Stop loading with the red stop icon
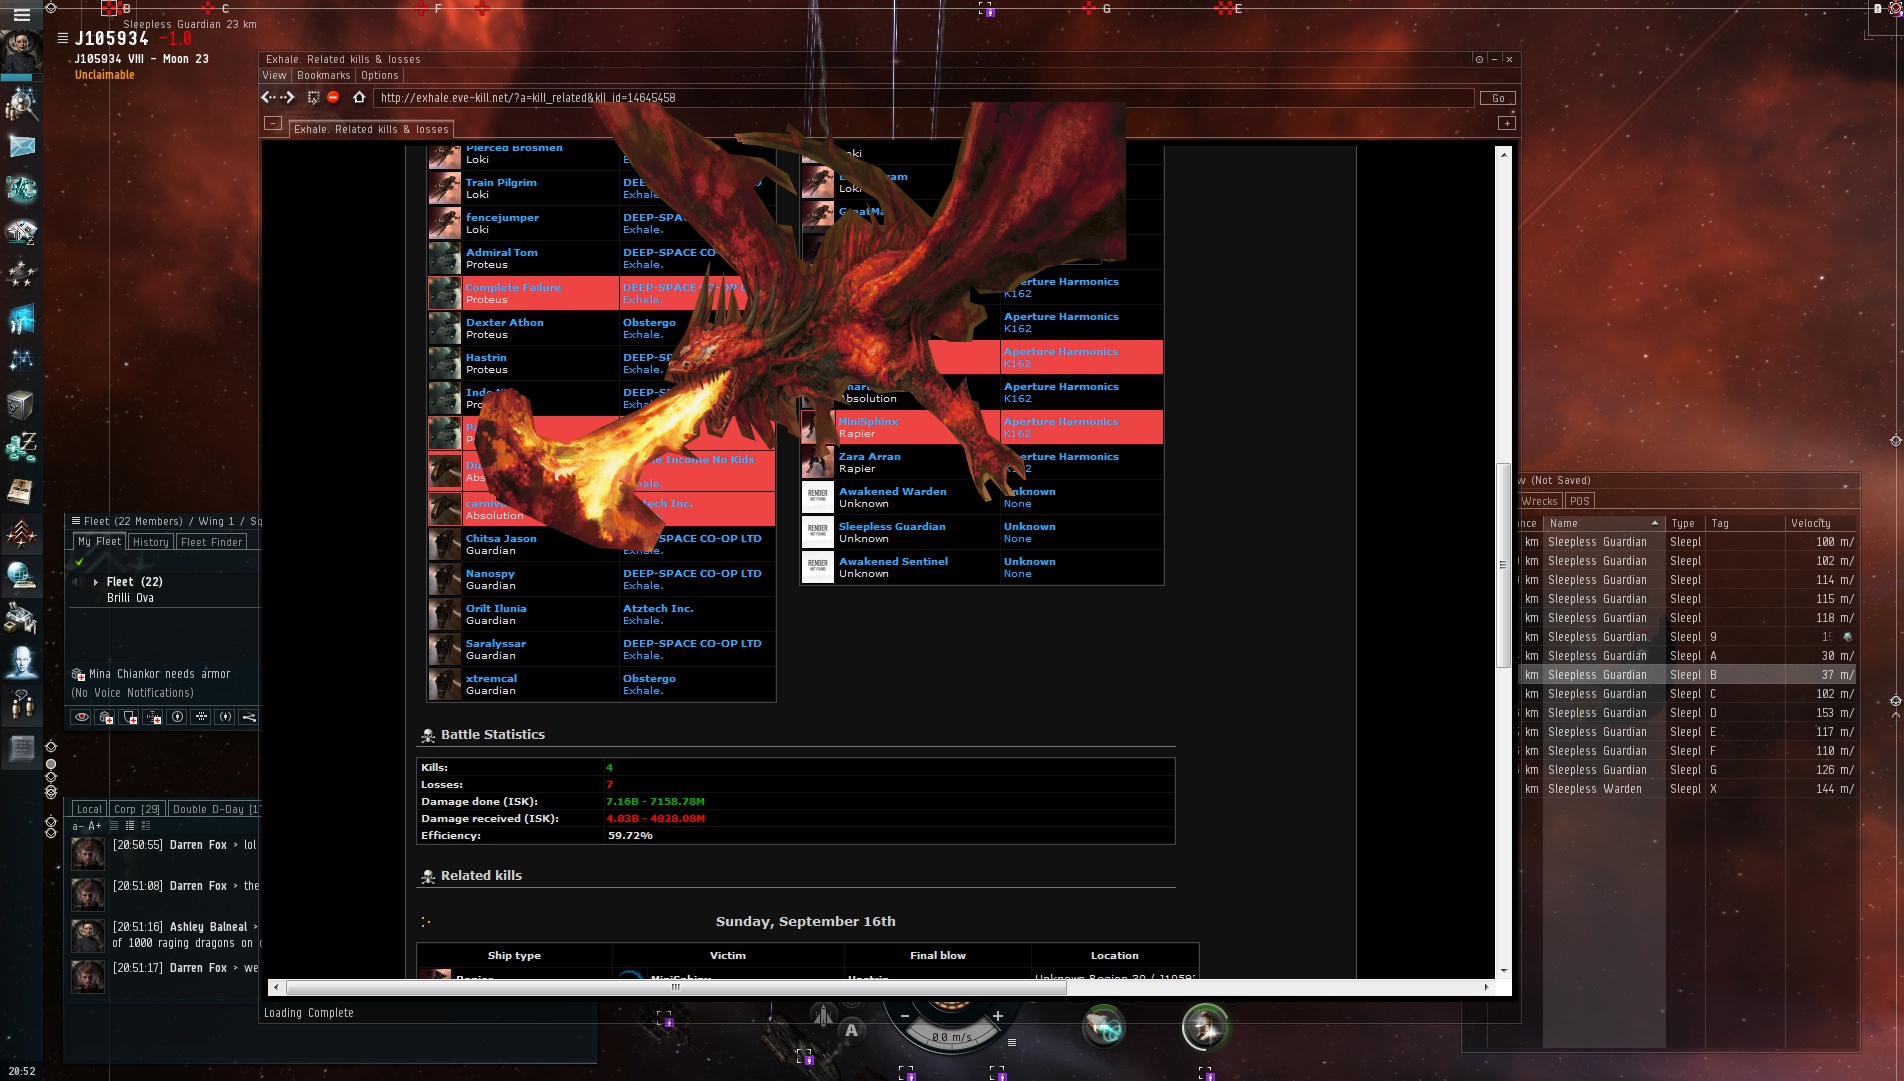The image size is (1904, 1081). click(x=333, y=97)
